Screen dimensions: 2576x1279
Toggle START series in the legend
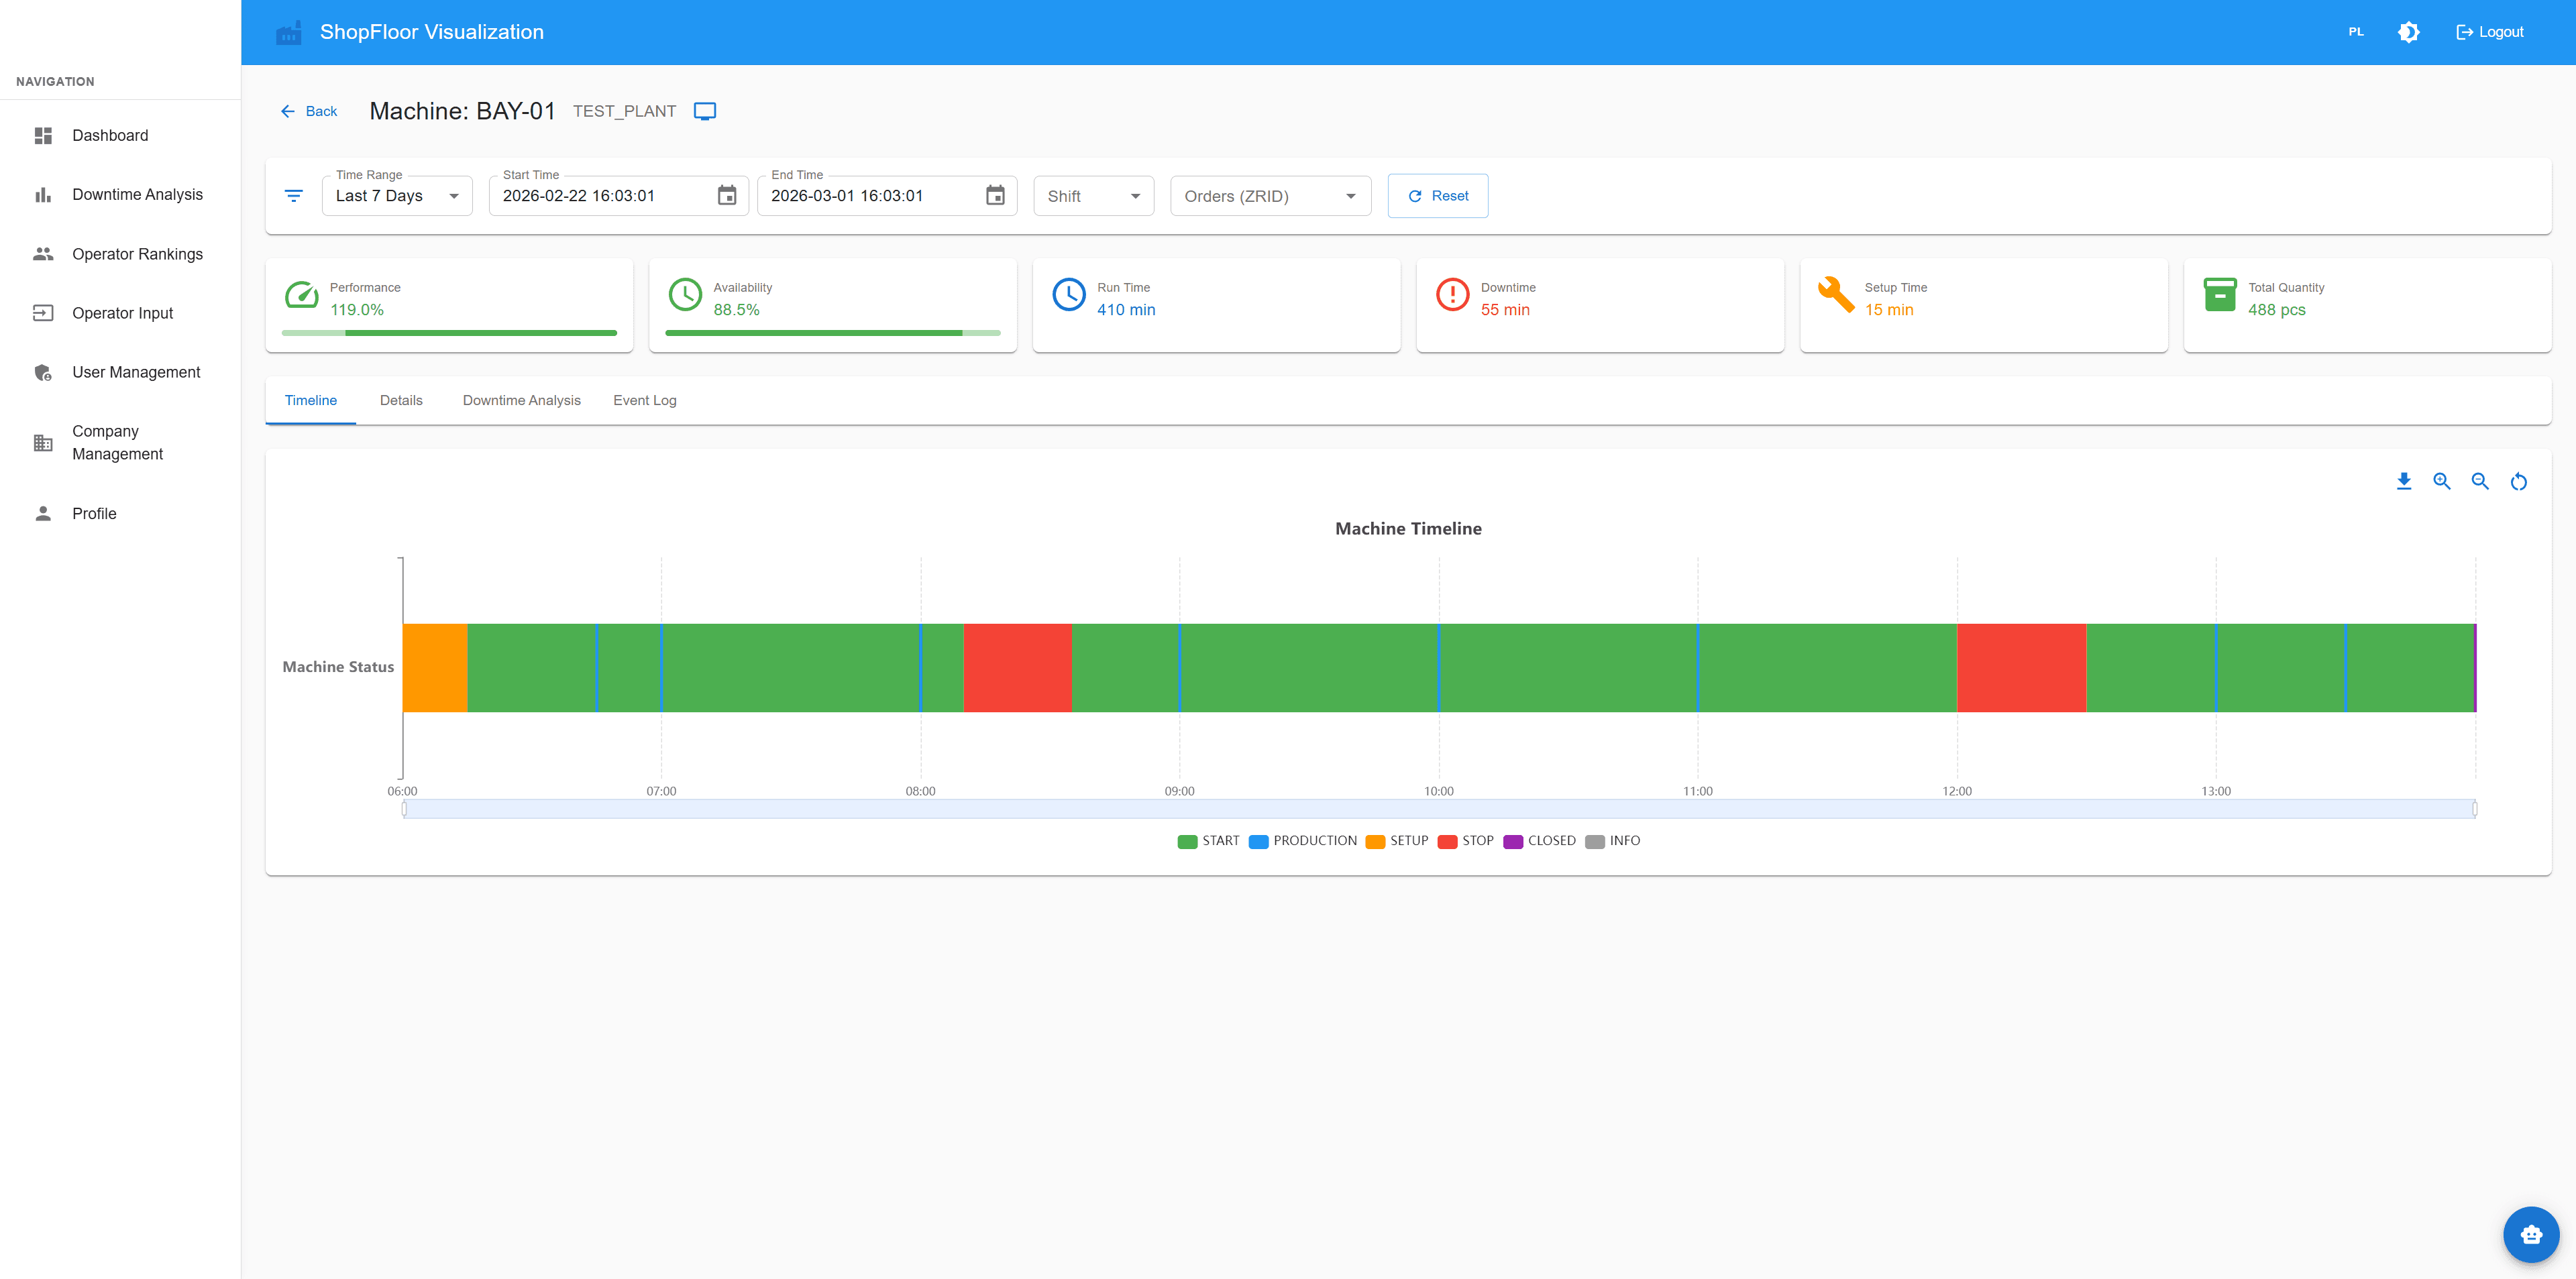point(1208,841)
